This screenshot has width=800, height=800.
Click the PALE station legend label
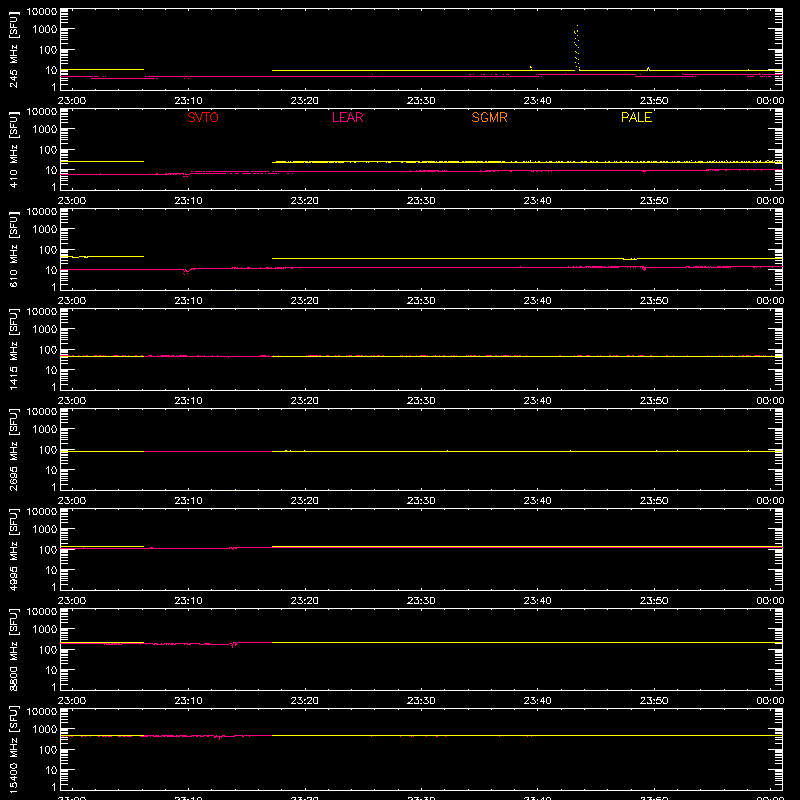tap(636, 117)
